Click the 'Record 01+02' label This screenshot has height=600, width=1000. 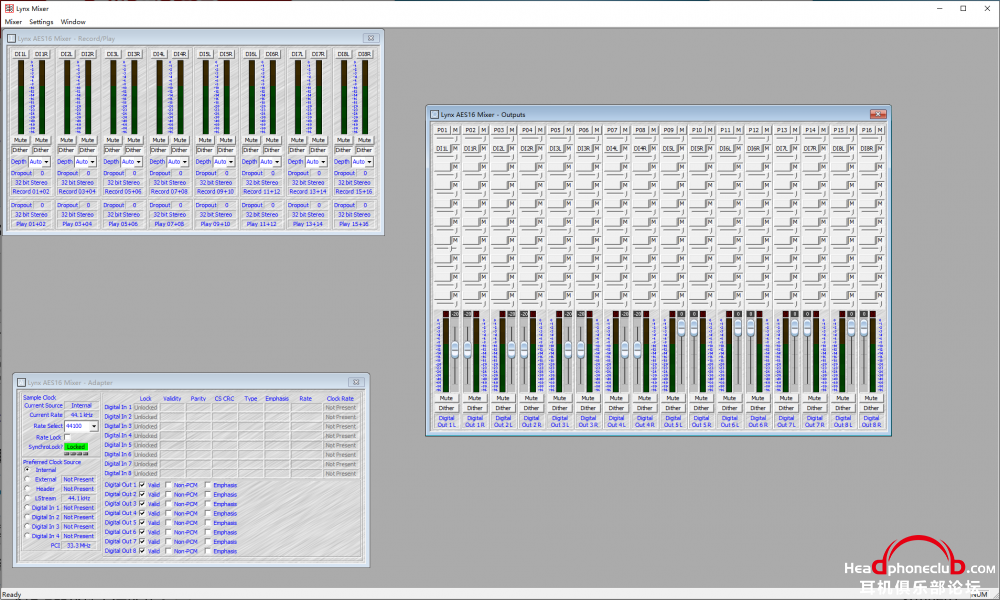31,191
